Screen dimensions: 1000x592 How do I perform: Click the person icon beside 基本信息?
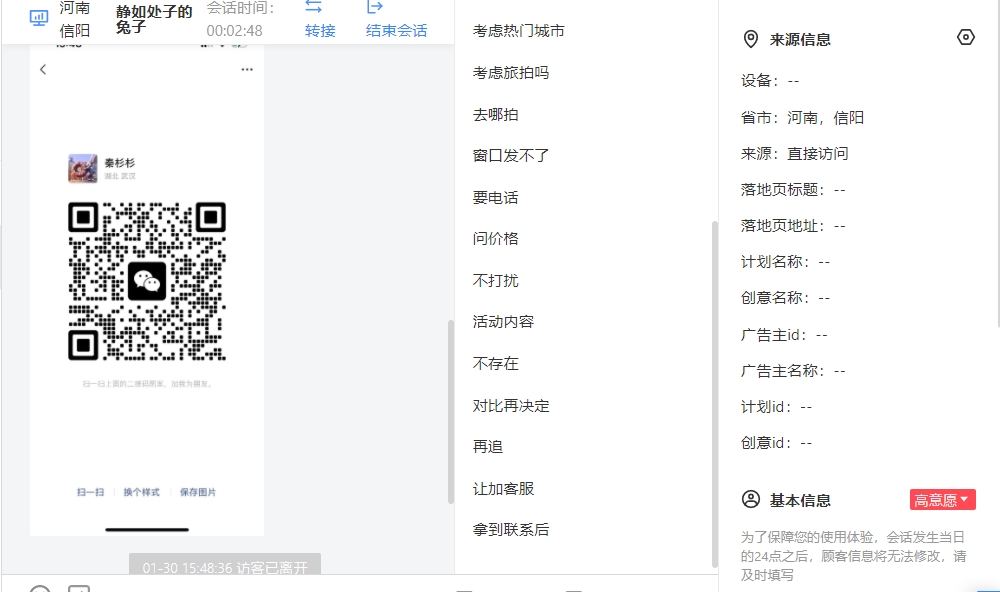pyautogui.click(x=751, y=500)
